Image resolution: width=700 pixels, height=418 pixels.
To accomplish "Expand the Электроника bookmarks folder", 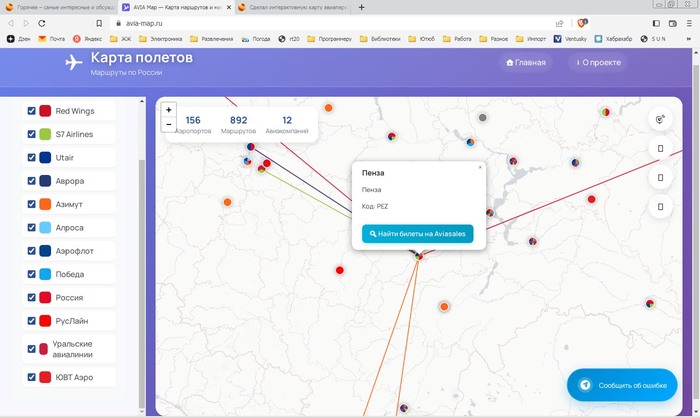I will click(161, 39).
